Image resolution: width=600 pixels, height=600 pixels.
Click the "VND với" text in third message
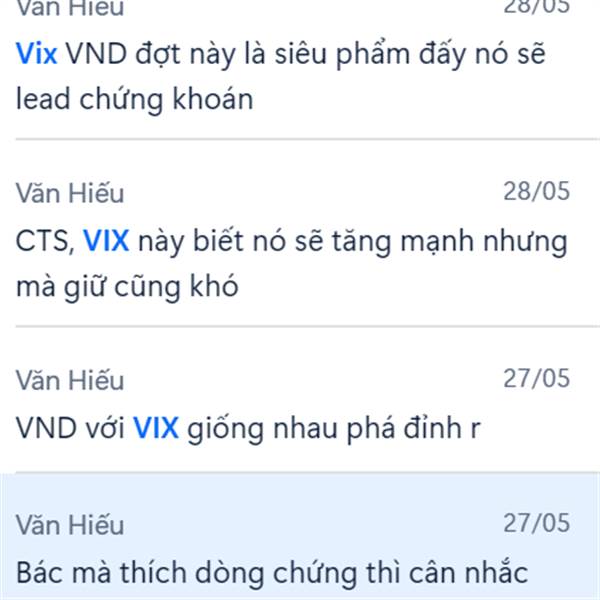(70, 428)
